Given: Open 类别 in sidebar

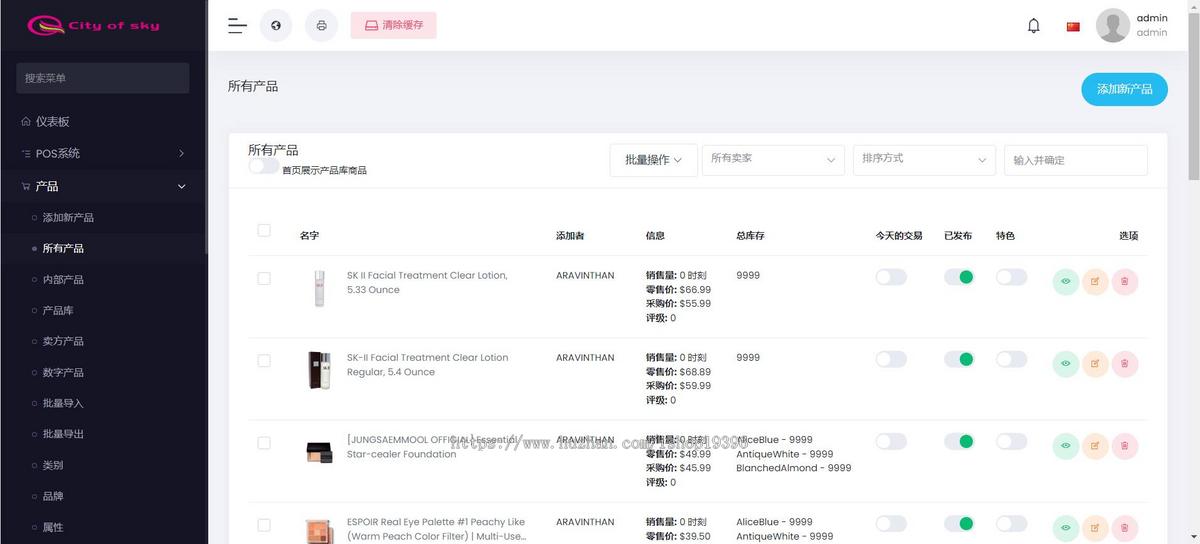Looking at the screenshot, I should tap(53, 465).
